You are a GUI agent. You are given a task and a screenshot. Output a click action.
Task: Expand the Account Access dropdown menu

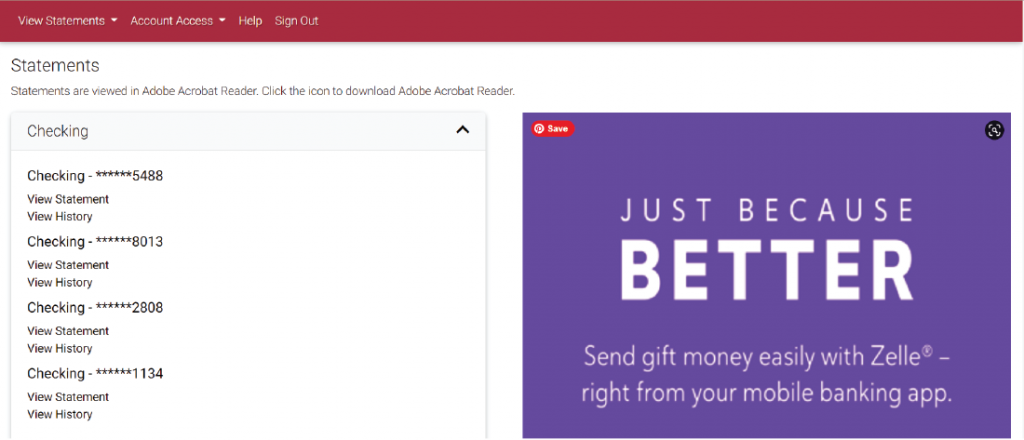click(177, 20)
